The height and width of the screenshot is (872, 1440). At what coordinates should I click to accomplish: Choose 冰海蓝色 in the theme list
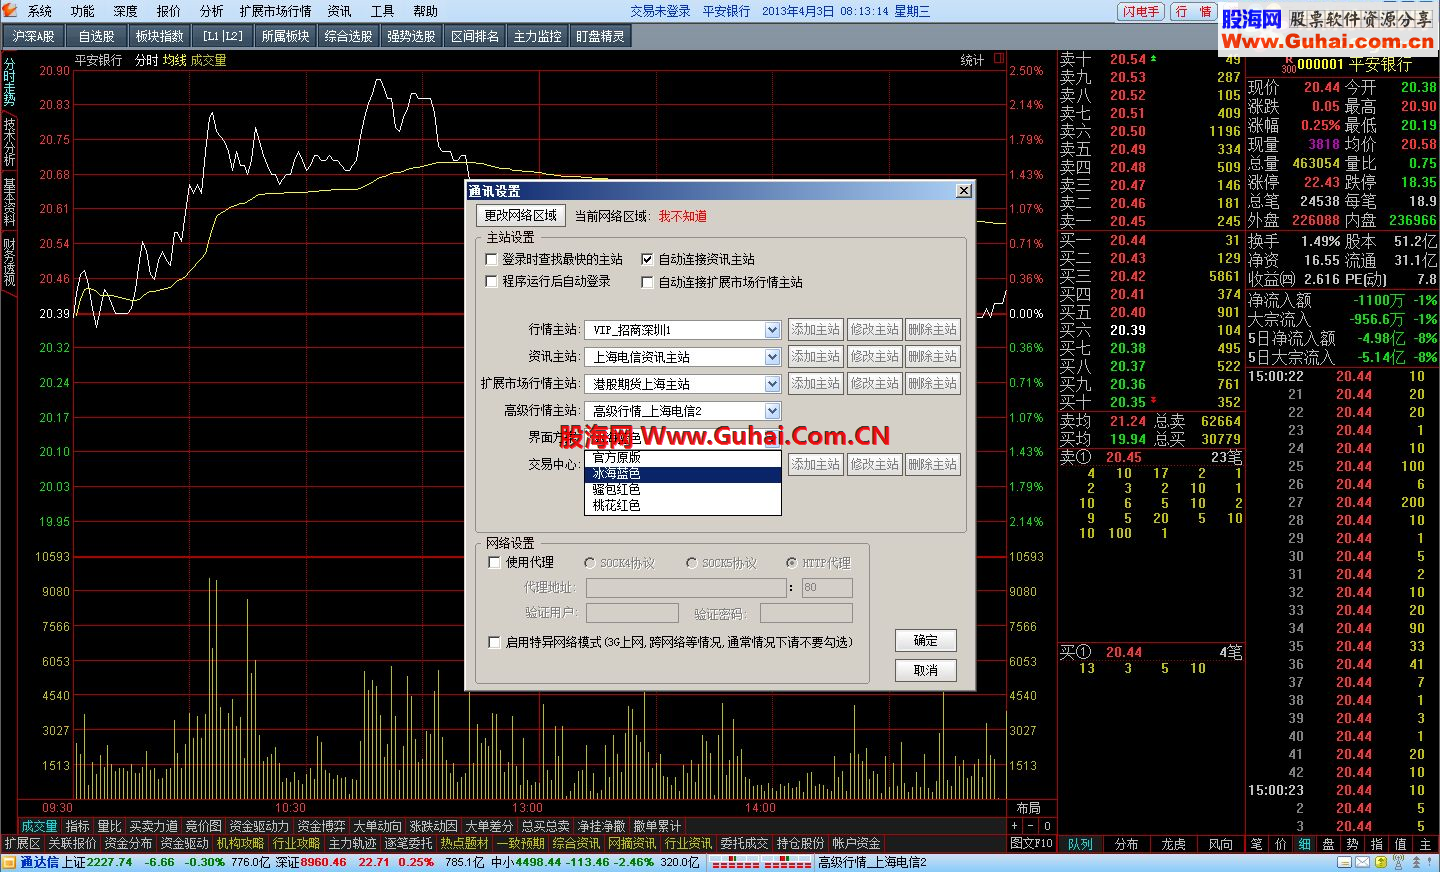pyautogui.click(x=682, y=474)
